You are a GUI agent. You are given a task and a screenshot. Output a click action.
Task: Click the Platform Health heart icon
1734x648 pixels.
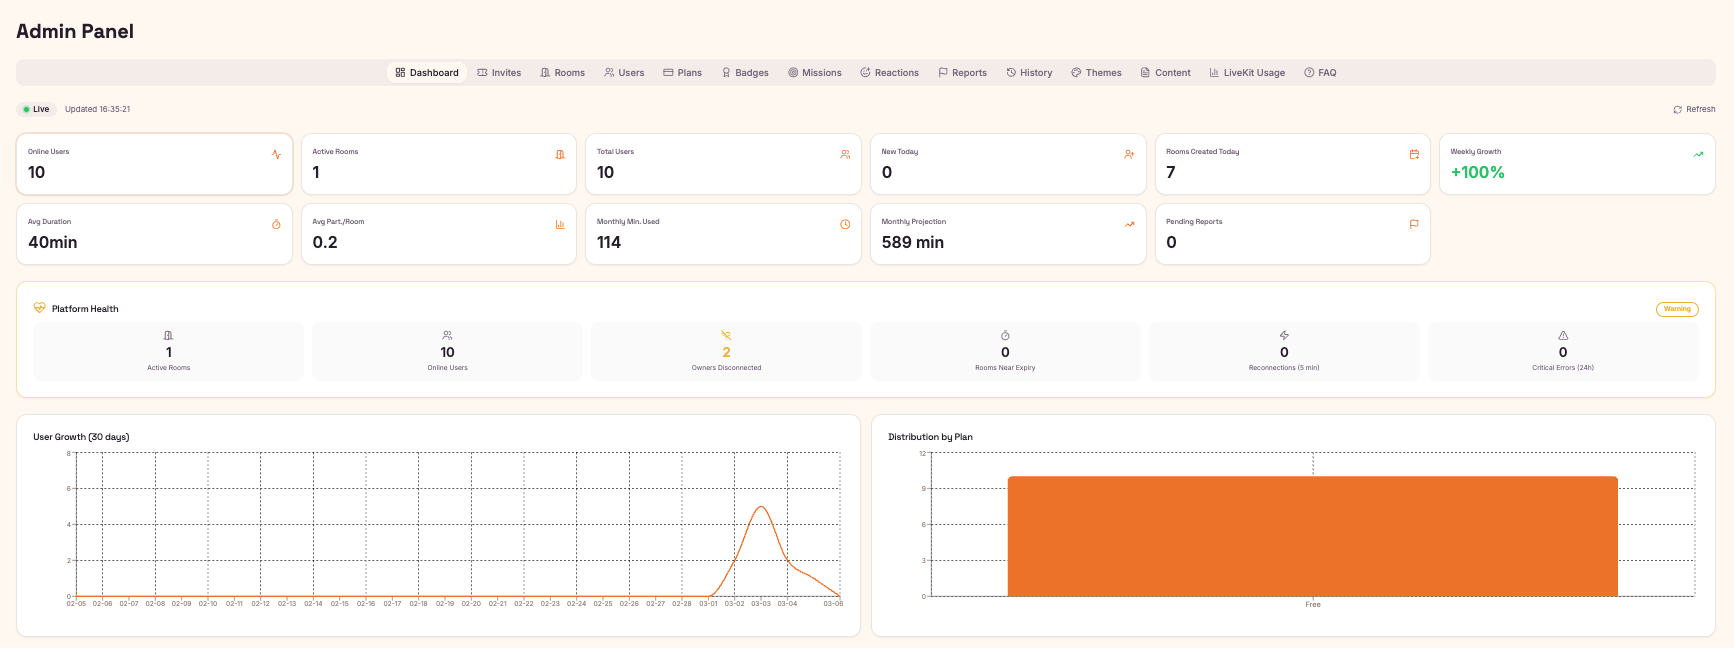[39, 308]
